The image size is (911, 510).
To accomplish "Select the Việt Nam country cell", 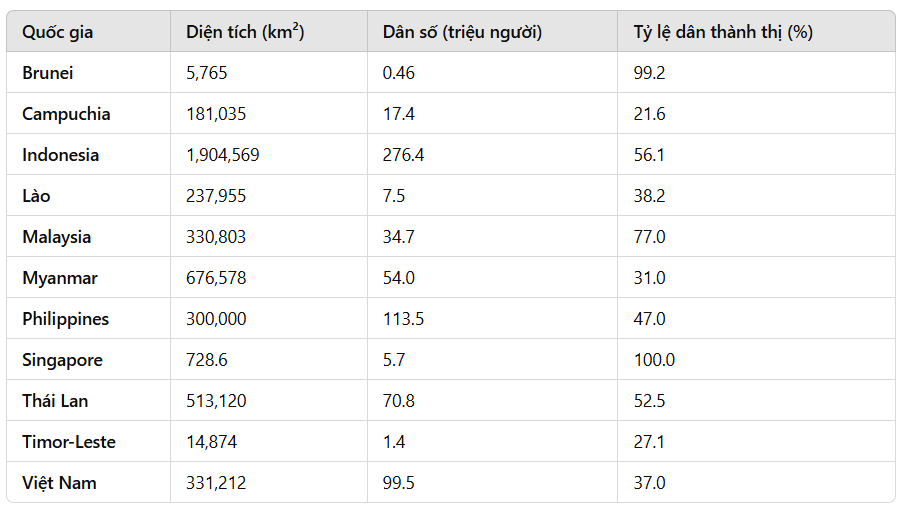I will pos(59,483).
